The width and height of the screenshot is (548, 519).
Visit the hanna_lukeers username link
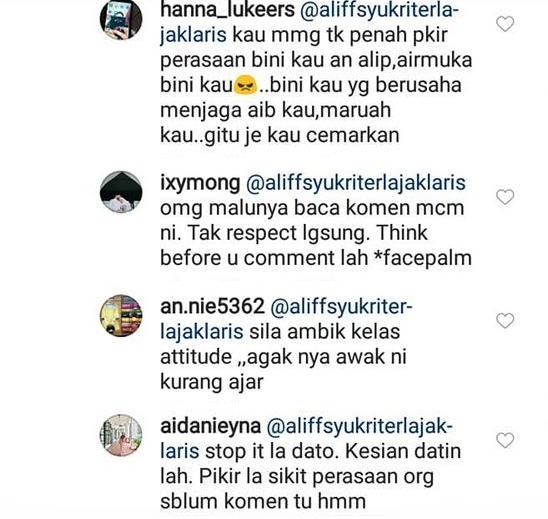click(228, 10)
